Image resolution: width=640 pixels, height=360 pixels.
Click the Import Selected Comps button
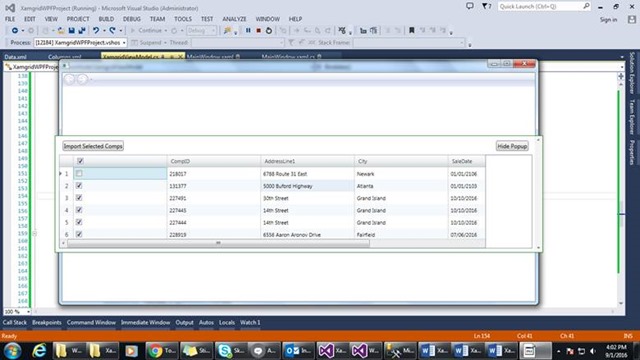pyautogui.click(x=93, y=146)
